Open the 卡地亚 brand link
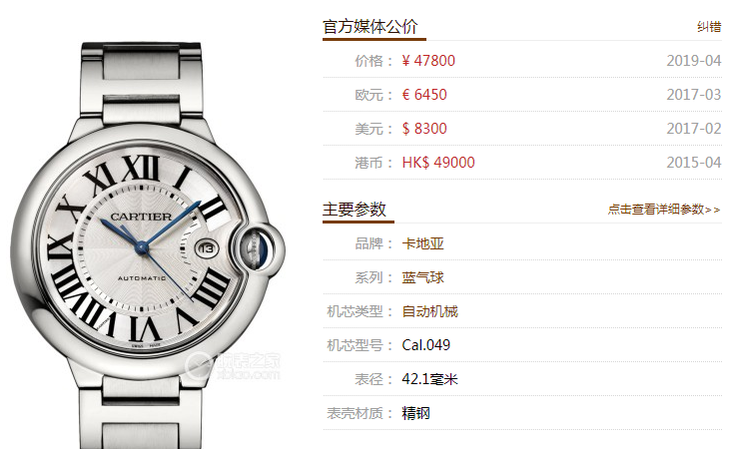Image resolution: width=730 pixels, height=449 pixels. point(423,244)
